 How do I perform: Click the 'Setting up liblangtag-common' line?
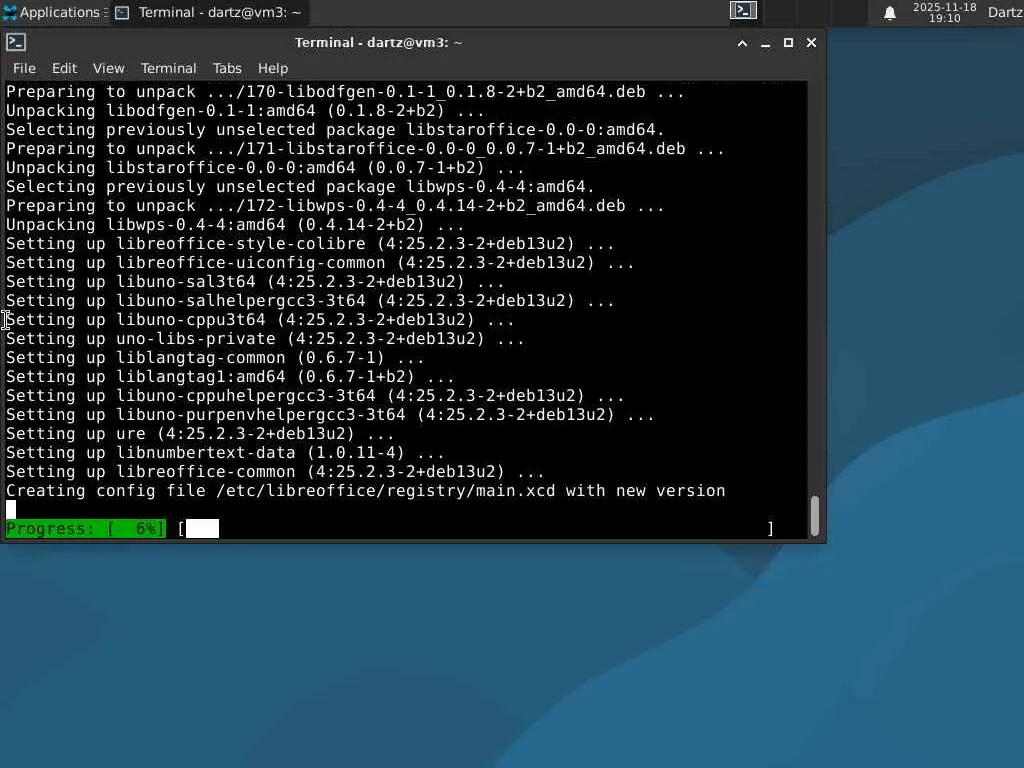215,358
